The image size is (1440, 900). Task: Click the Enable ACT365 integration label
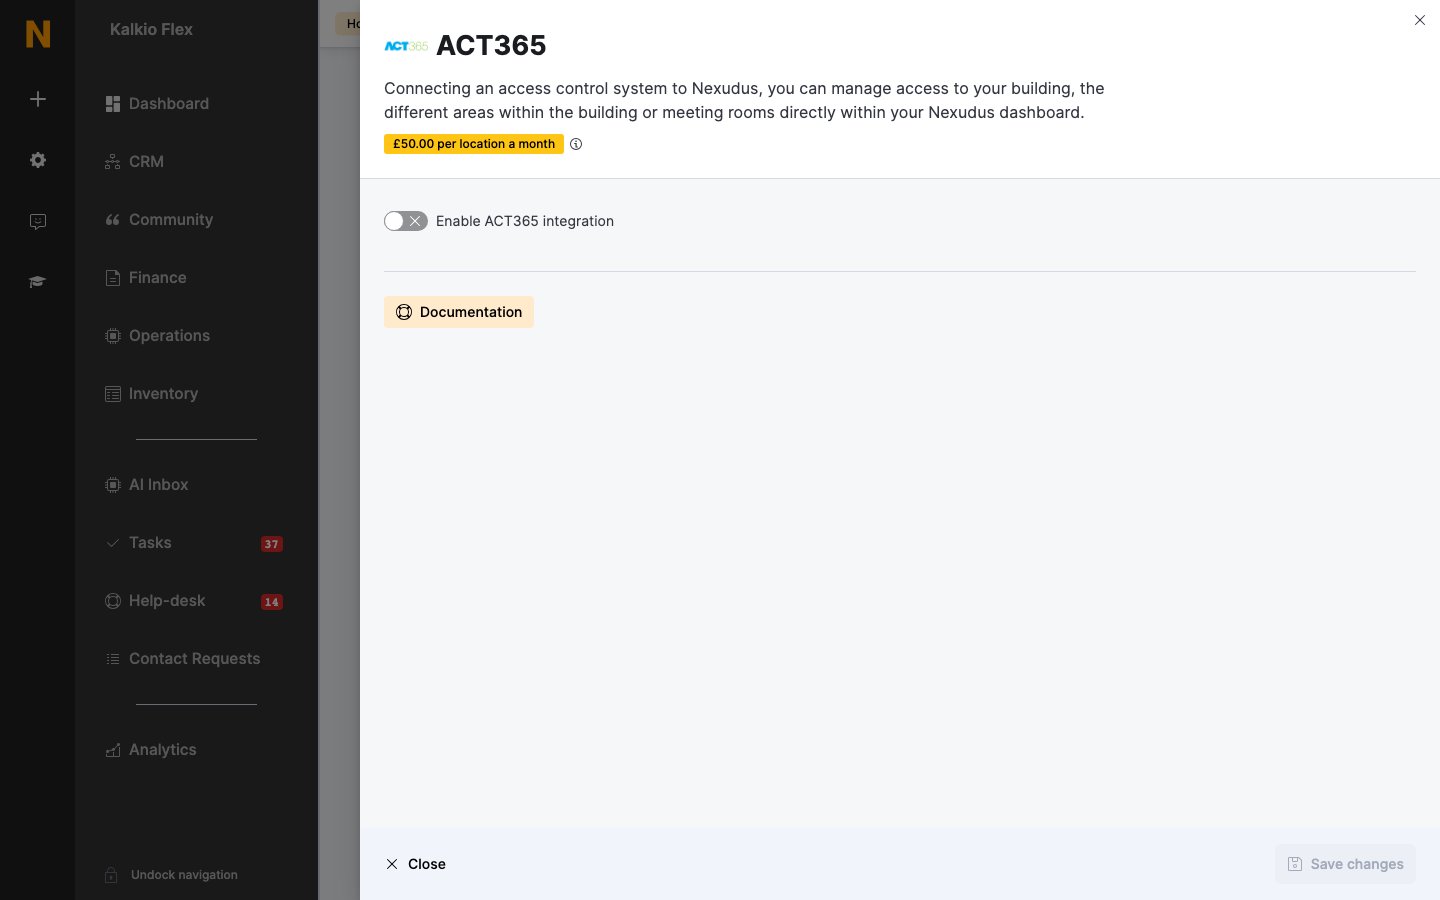(x=525, y=221)
